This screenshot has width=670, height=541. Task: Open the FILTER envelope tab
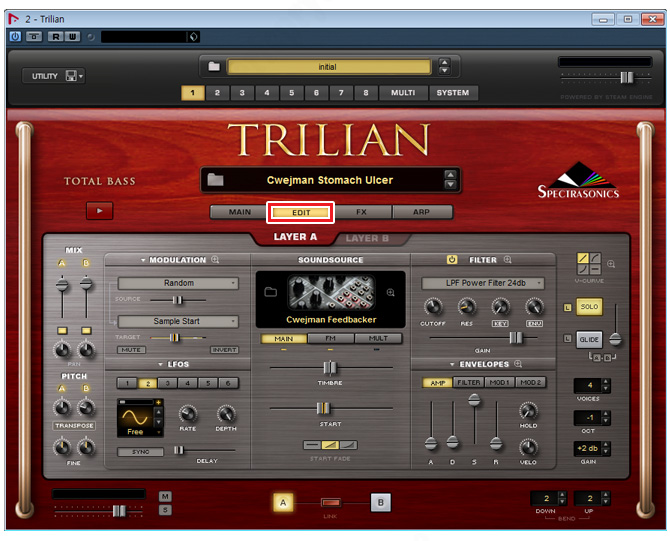point(468,382)
